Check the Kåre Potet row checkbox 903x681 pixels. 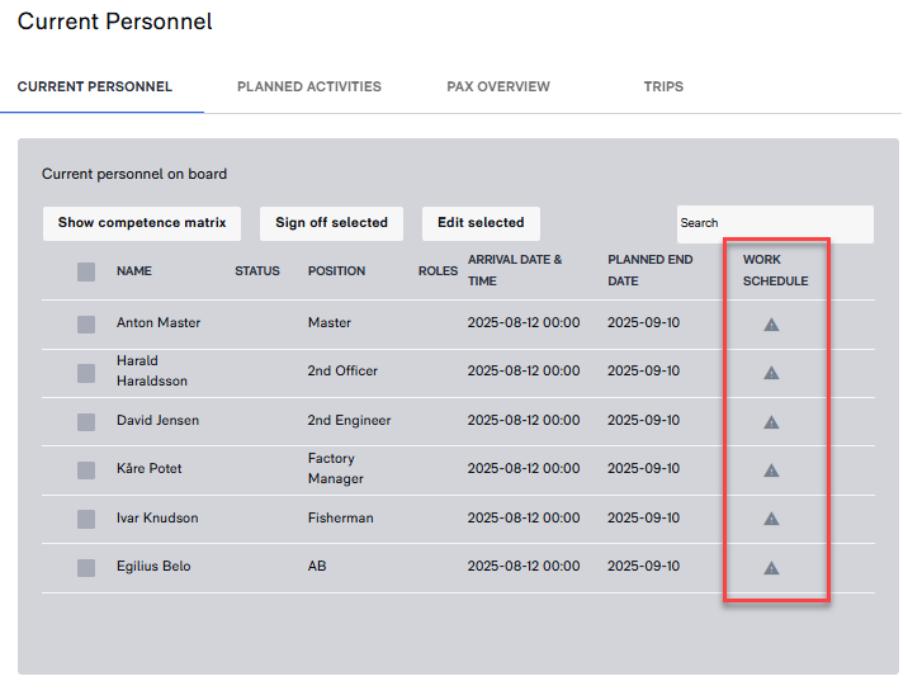(x=86, y=470)
